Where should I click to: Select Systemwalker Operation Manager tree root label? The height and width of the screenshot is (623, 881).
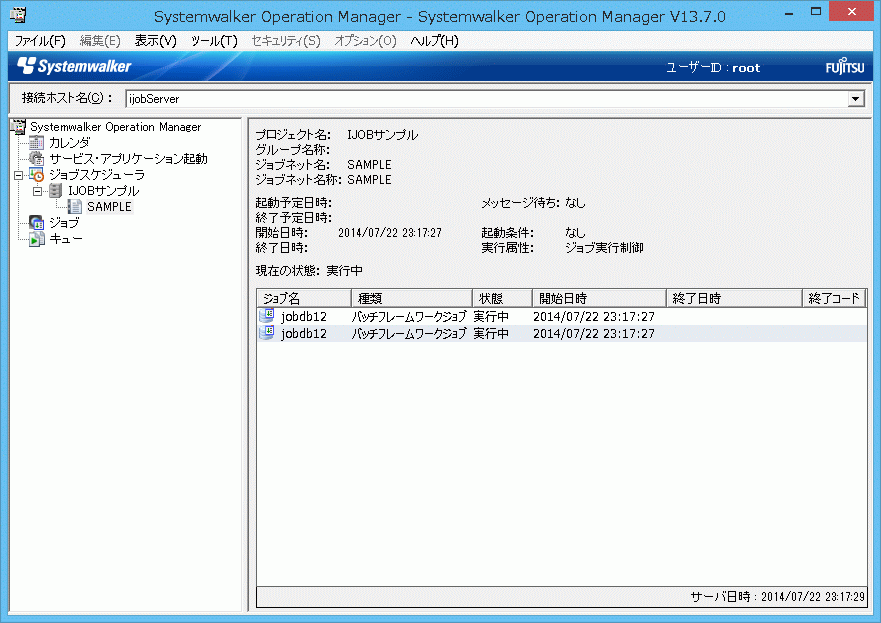pos(115,127)
